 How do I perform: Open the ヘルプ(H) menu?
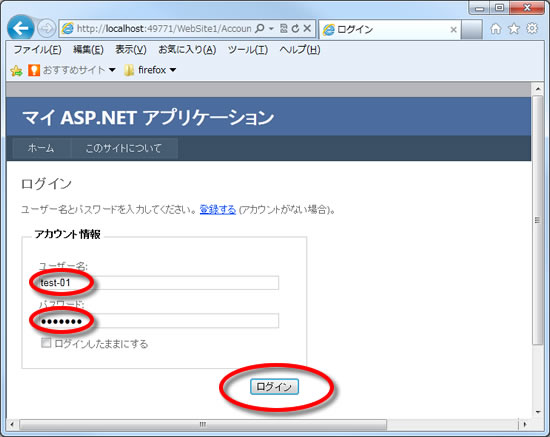click(x=300, y=50)
